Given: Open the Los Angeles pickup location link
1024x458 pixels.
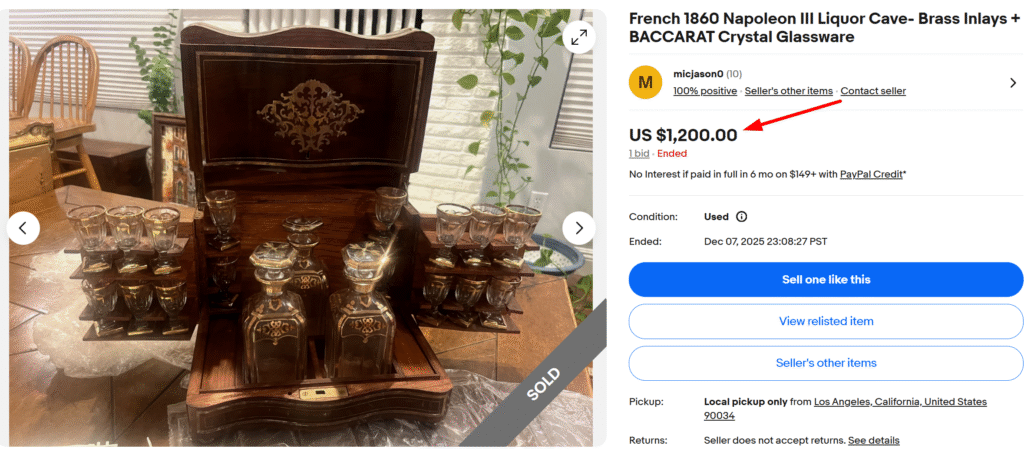Looking at the screenshot, I should tap(900, 402).
